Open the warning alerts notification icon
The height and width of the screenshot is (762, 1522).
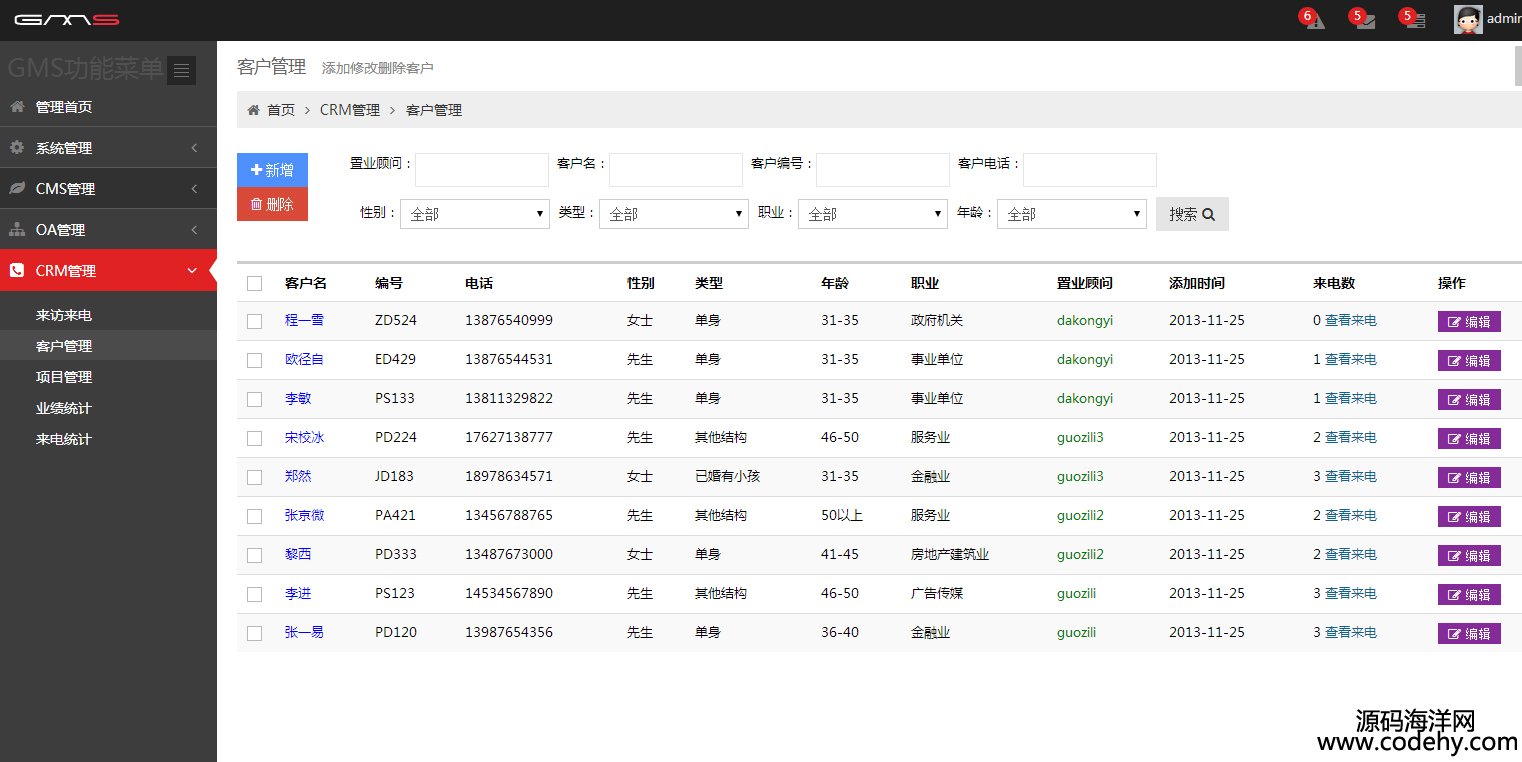pyautogui.click(x=1314, y=20)
